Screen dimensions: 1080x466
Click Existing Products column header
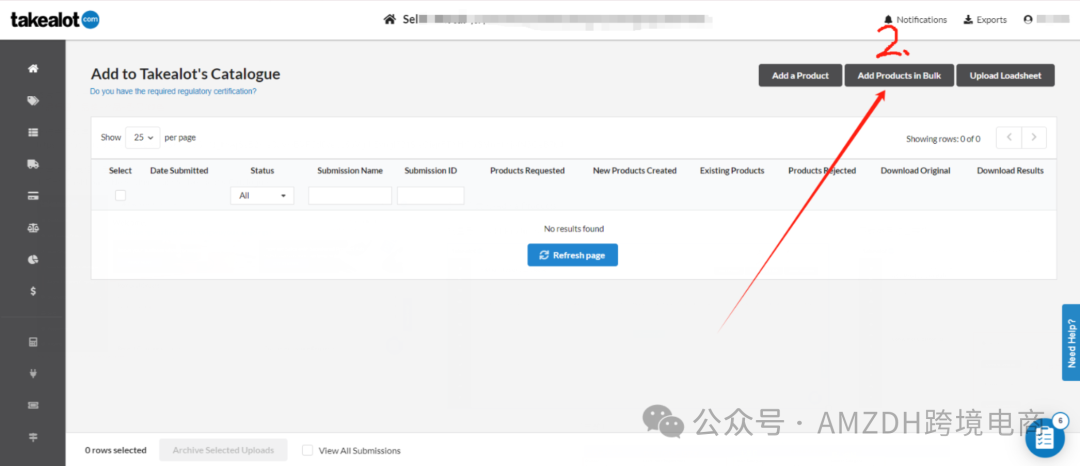click(732, 171)
